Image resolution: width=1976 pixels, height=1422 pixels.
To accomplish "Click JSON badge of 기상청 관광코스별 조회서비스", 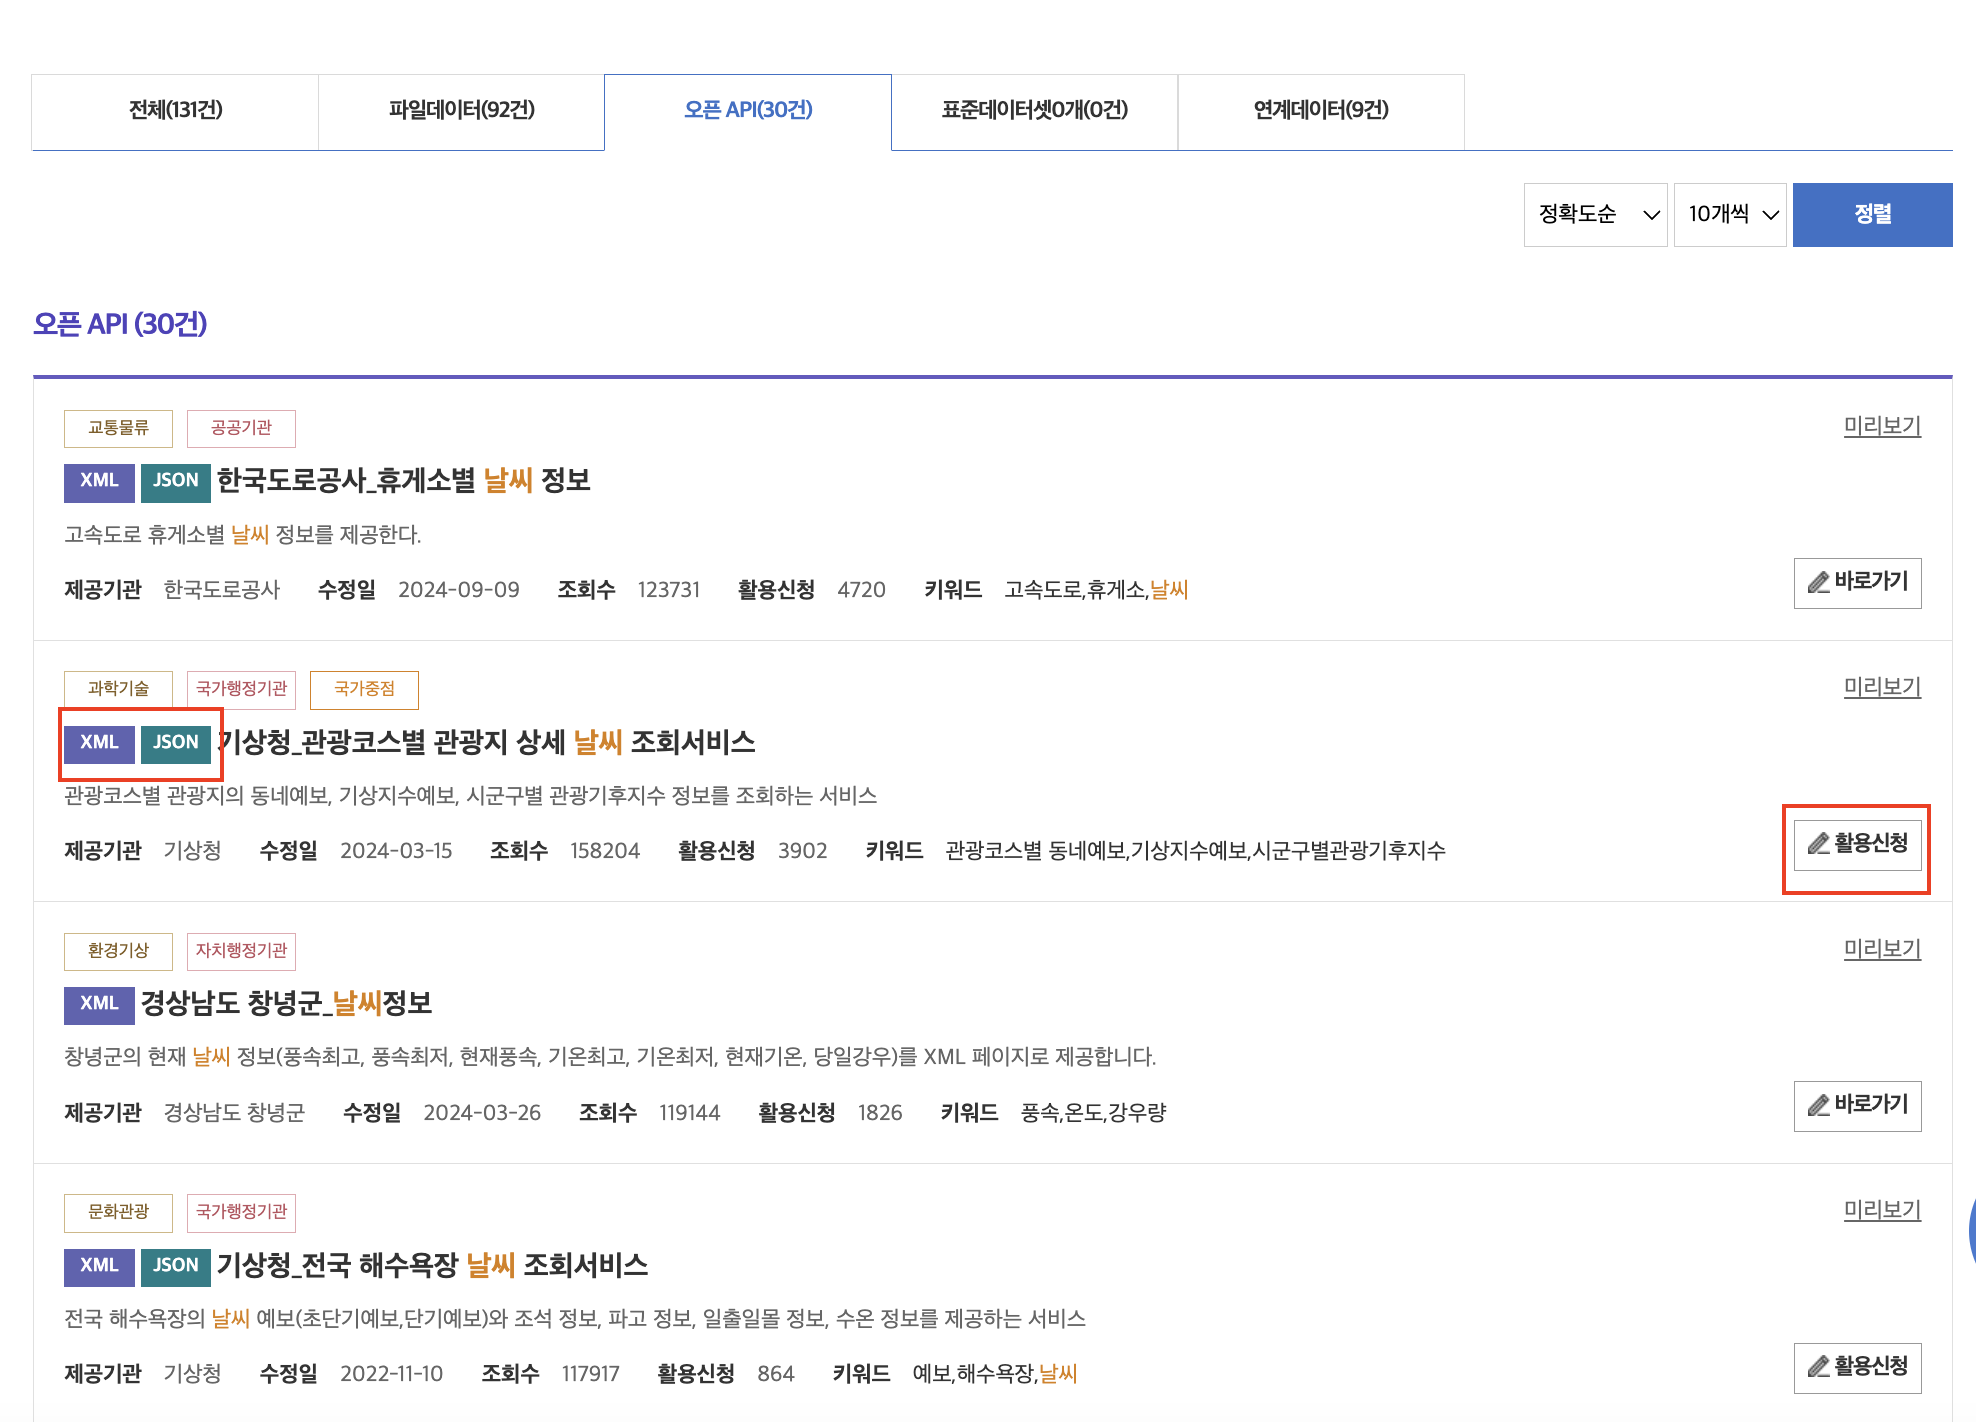I will tap(175, 743).
